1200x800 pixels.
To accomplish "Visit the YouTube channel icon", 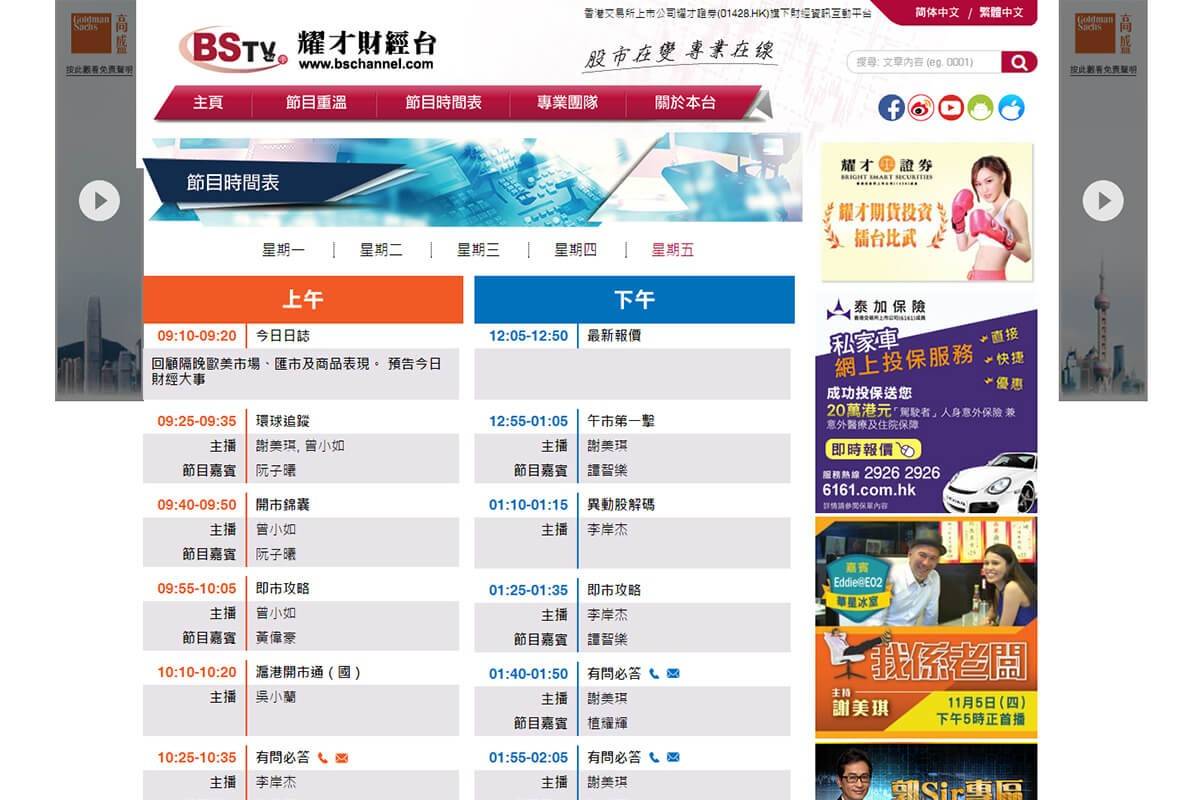I will click(x=951, y=108).
